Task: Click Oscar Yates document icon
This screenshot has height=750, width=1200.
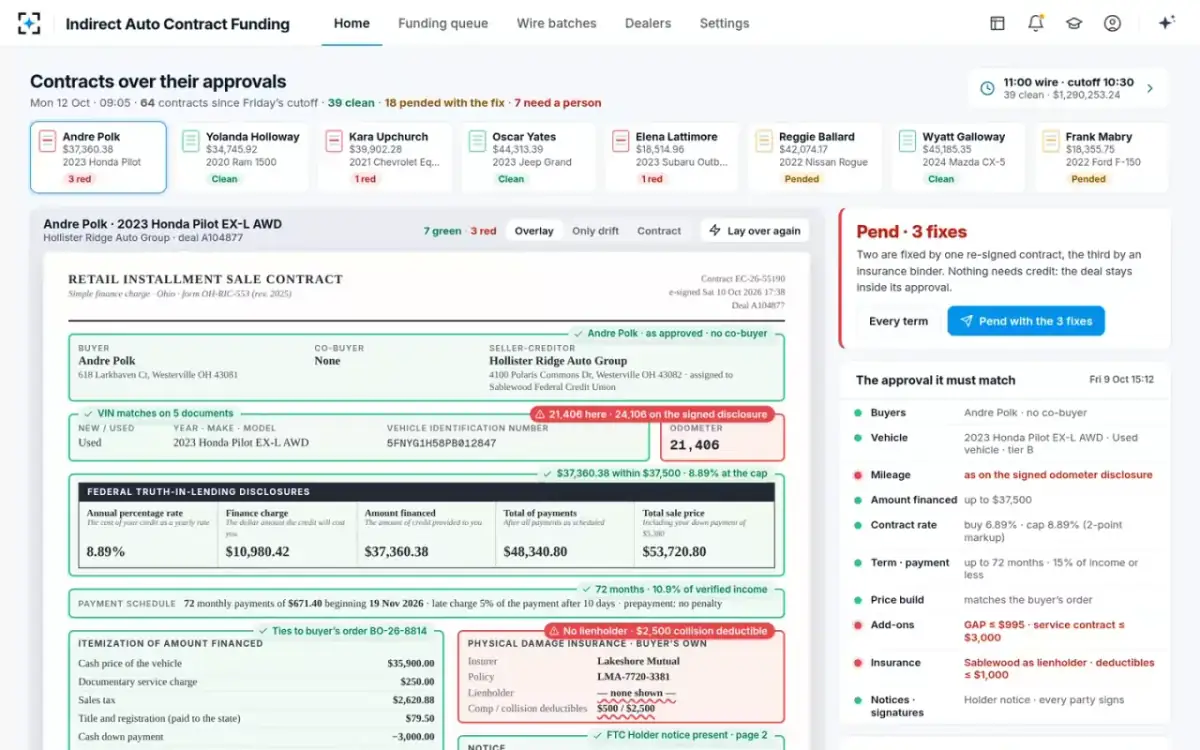Action: 477,141
